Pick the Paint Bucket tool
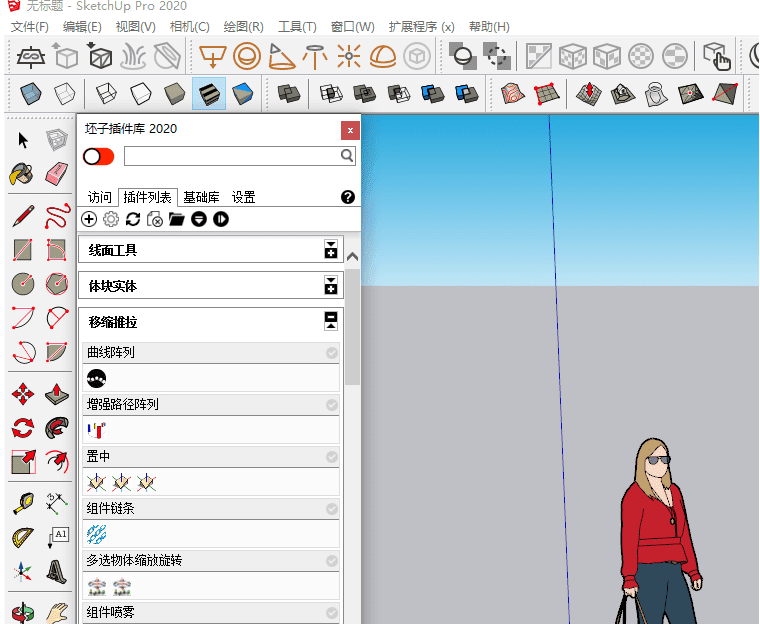The width and height of the screenshot is (760, 624). point(22,174)
